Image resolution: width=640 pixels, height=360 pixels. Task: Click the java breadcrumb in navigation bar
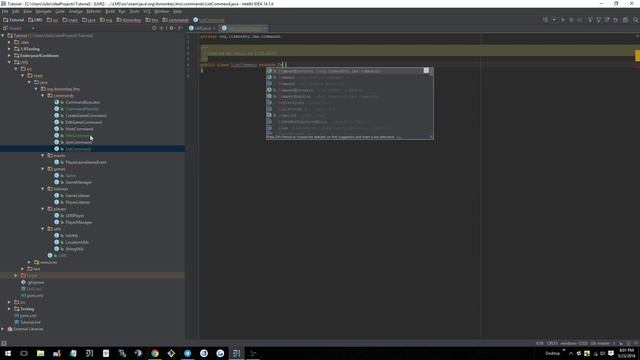tap(89, 20)
